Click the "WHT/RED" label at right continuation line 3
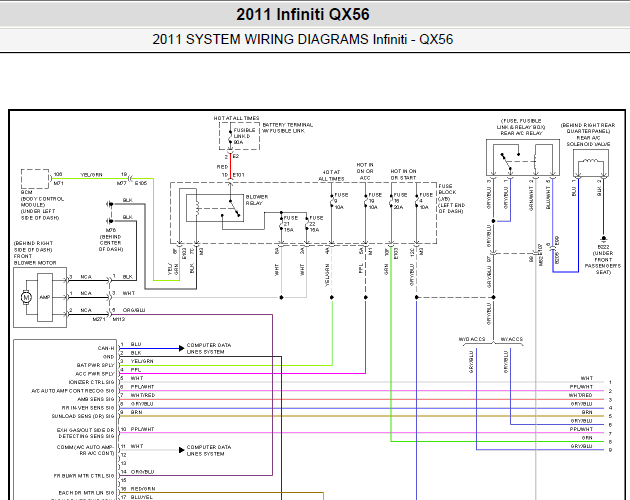The width and height of the screenshot is (630, 500). tap(580, 395)
